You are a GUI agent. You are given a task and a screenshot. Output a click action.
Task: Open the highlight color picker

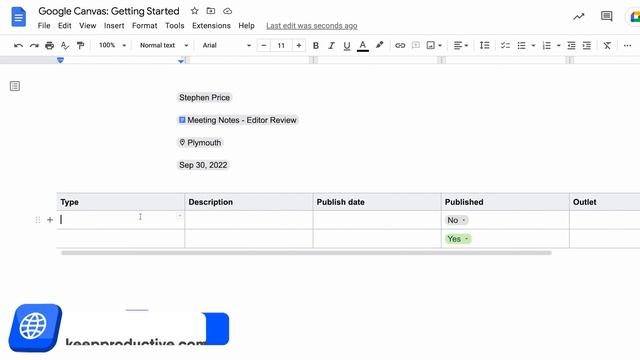380,45
